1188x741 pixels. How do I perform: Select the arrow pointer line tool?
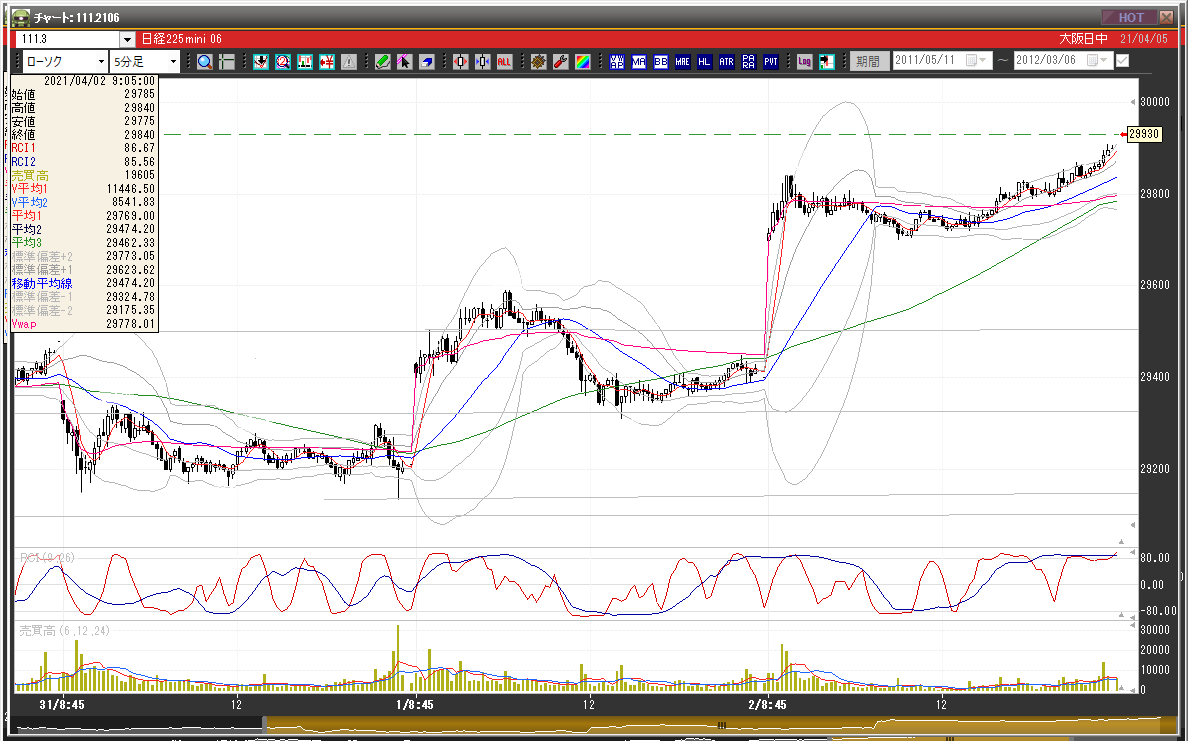(405, 62)
